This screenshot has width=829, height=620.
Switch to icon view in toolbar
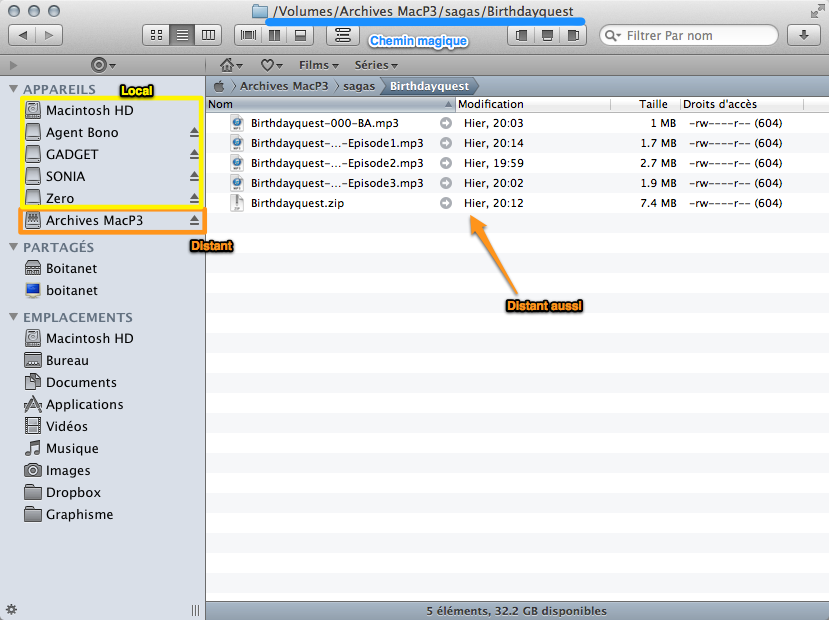(x=156, y=35)
